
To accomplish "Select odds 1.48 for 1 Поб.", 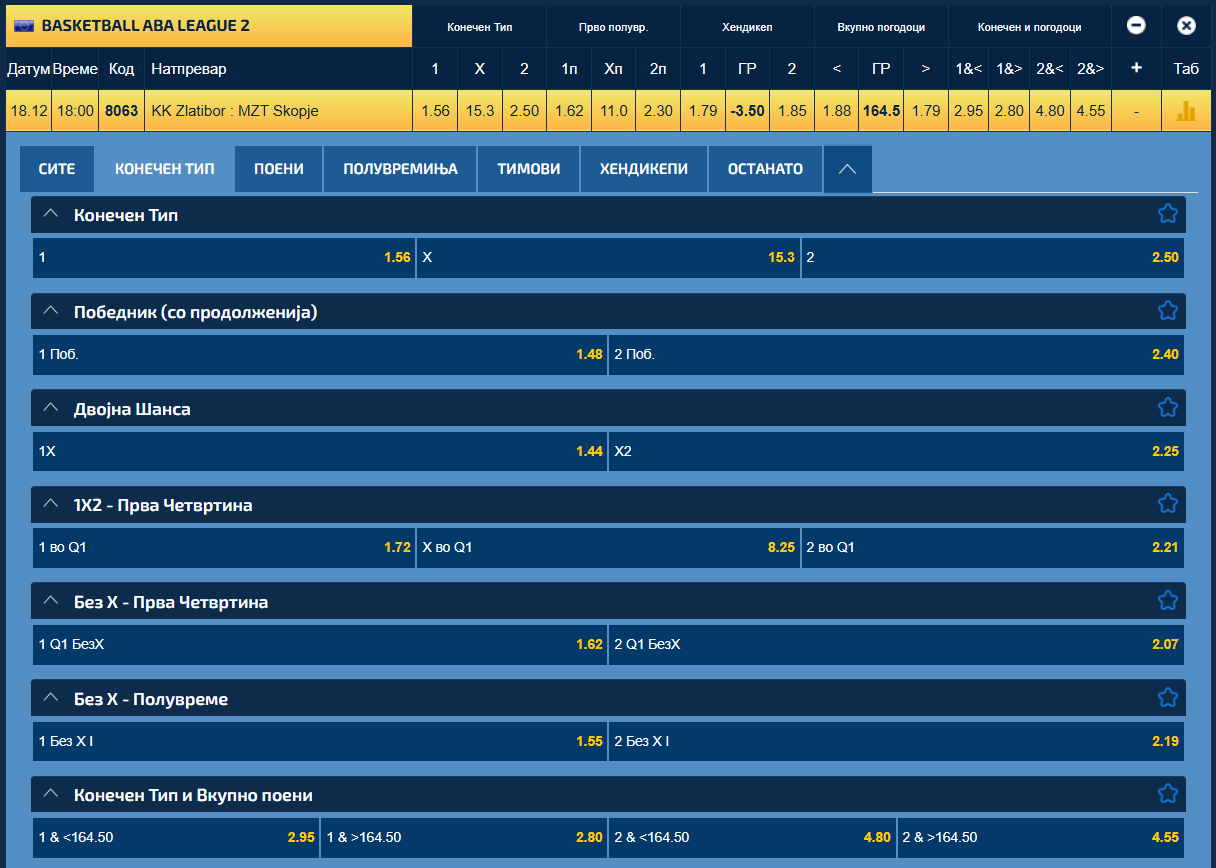I will 320,354.
